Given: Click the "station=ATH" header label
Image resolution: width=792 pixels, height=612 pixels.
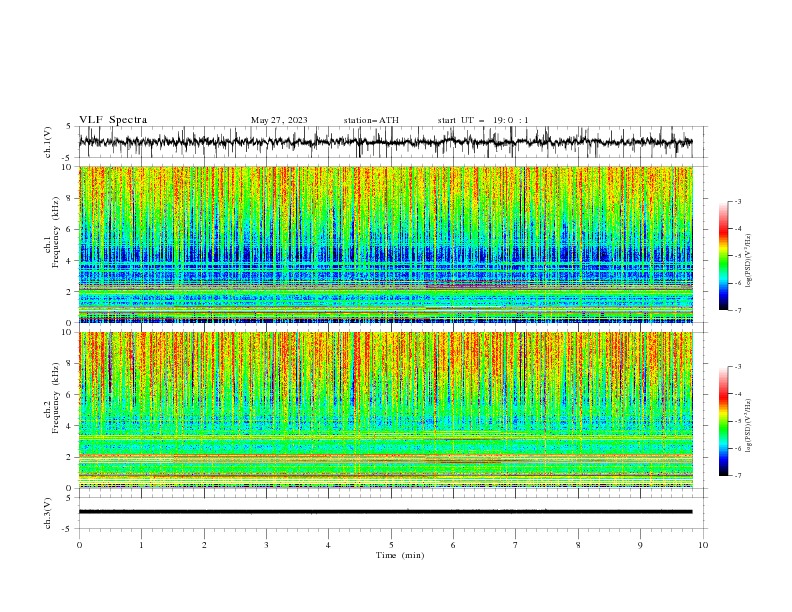Looking at the screenshot, I should click(371, 120).
